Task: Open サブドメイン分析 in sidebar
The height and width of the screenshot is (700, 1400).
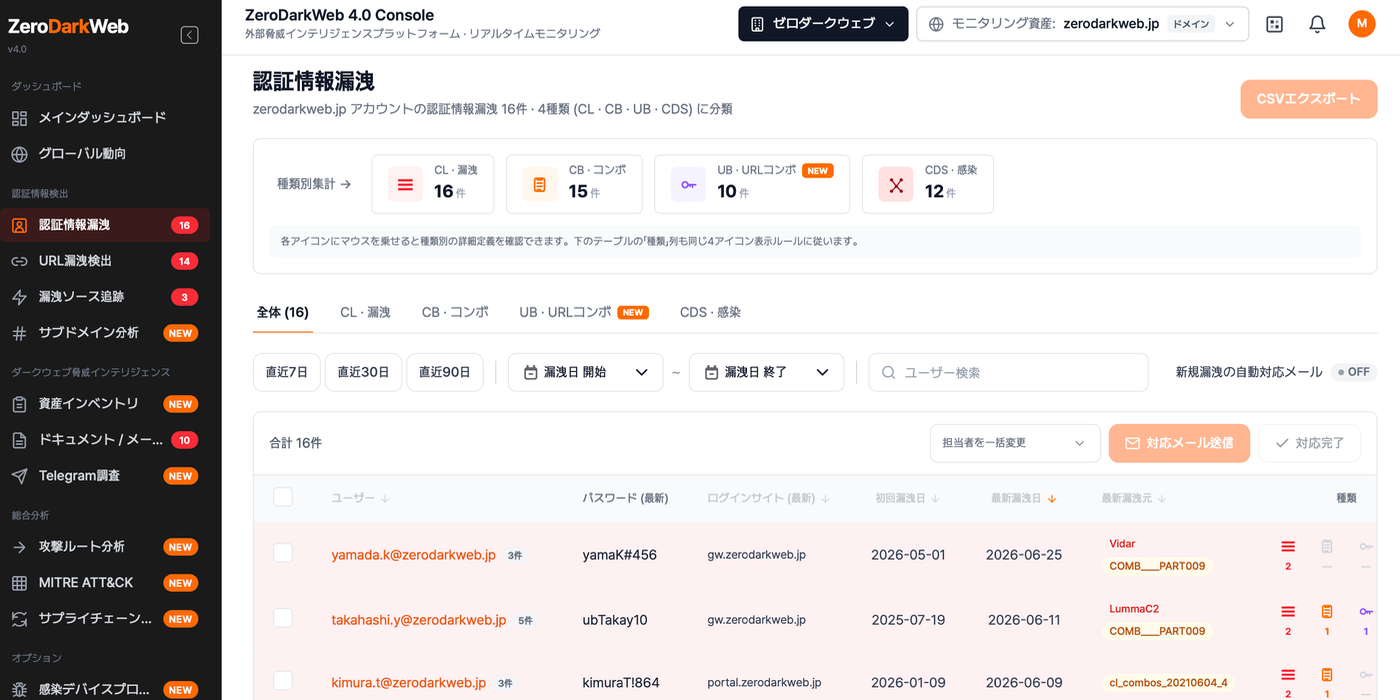Action: 105,333
